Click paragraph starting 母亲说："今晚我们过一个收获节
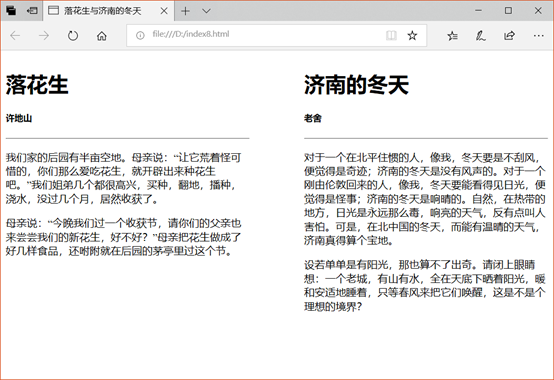Image resolution: width=554 pixels, height=380 pixels. point(124,237)
